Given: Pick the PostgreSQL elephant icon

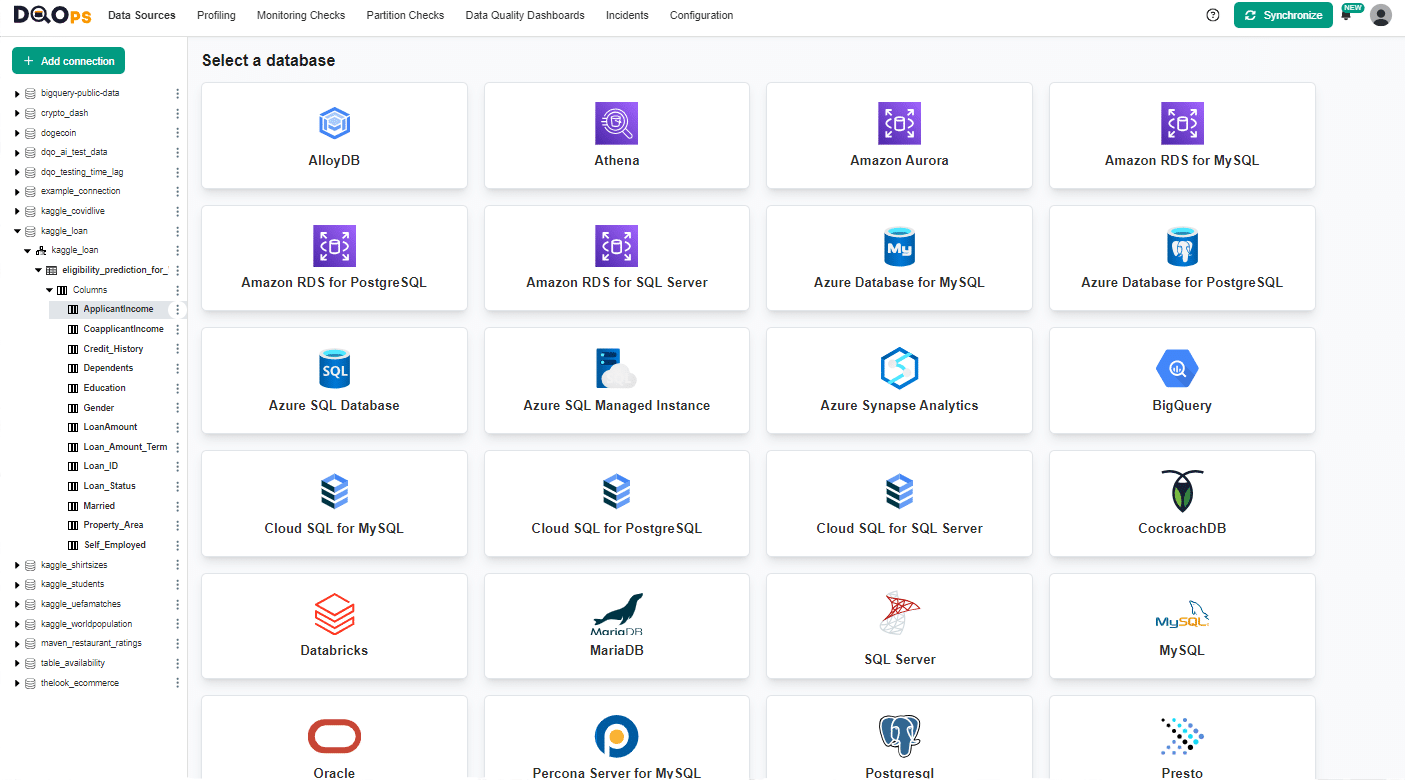Looking at the screenshot, I should [x=899, y=737].
